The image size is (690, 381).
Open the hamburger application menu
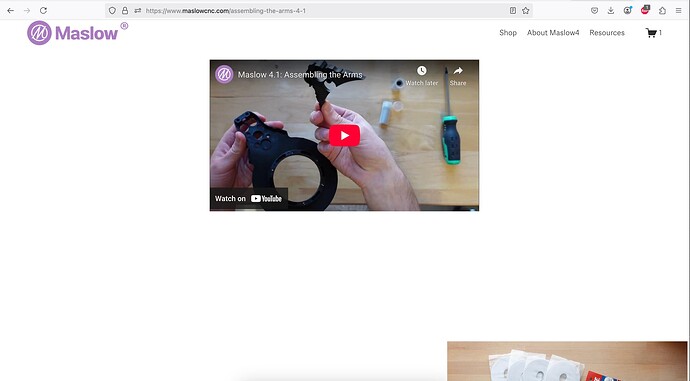(679, 11)
